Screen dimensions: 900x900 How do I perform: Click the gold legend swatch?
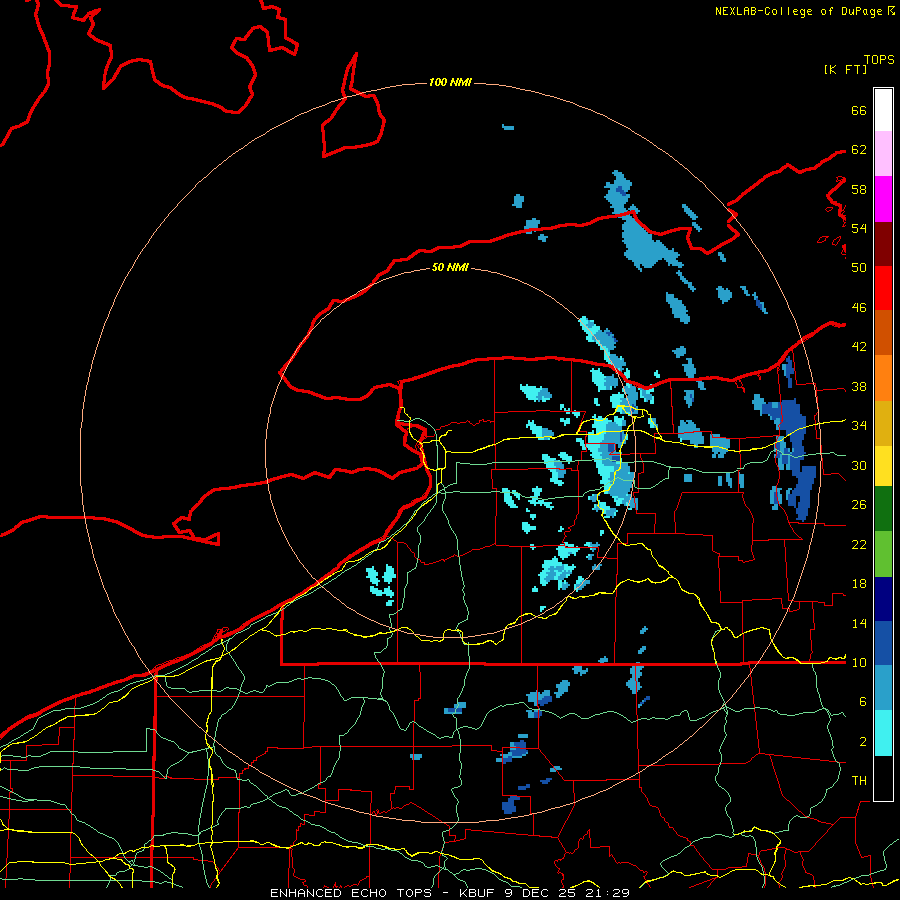pos(883,423)
